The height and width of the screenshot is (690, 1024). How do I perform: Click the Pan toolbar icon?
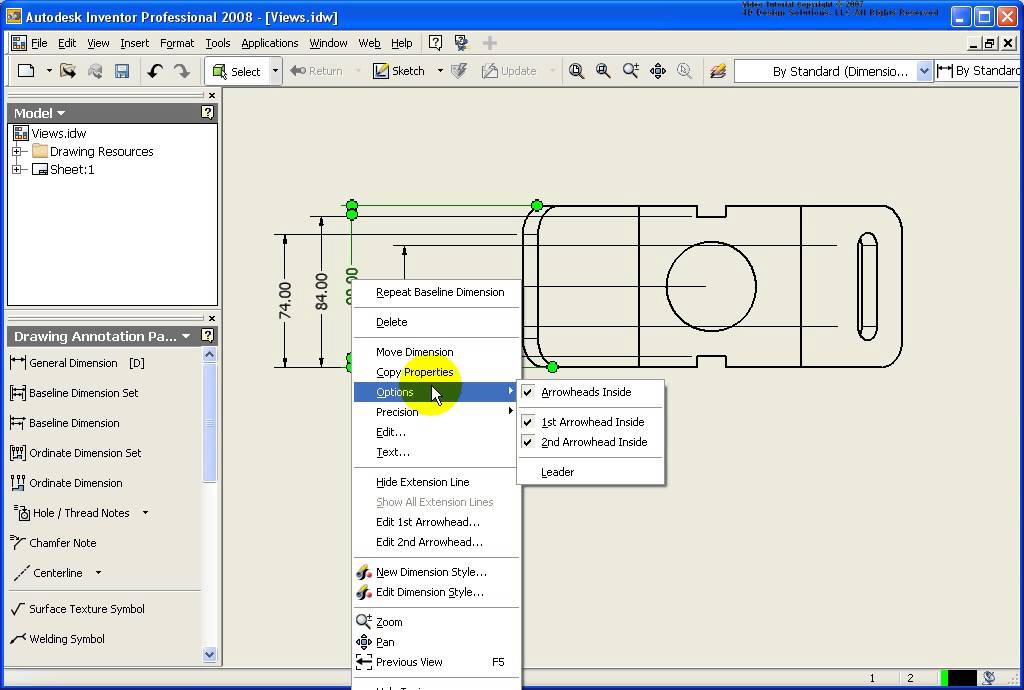pos(658,71)
